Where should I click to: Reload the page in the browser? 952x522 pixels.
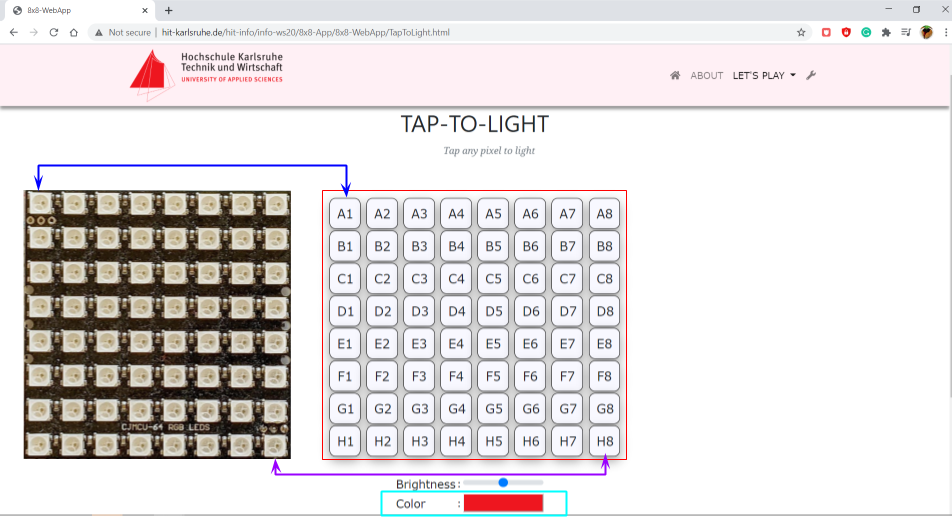(x=54, y=32)
